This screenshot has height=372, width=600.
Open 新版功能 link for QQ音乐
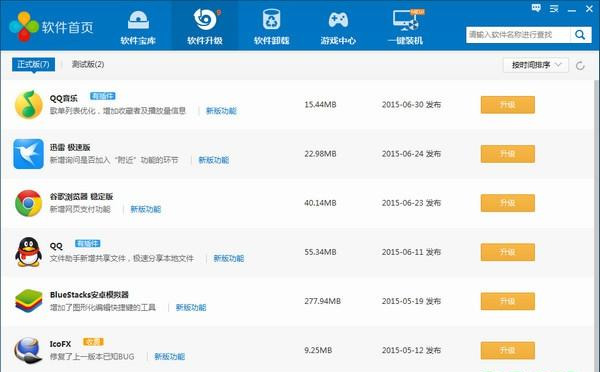pos(221,111)
